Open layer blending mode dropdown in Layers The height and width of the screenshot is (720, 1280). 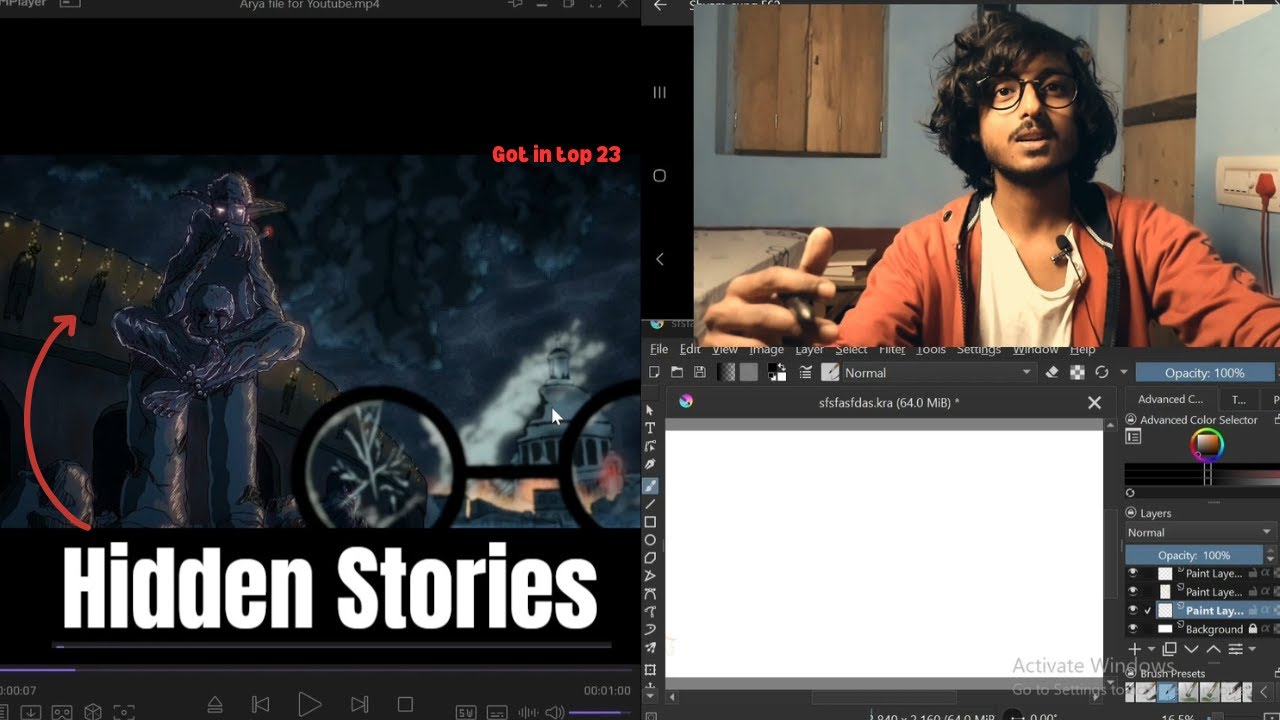[1200, 532]
